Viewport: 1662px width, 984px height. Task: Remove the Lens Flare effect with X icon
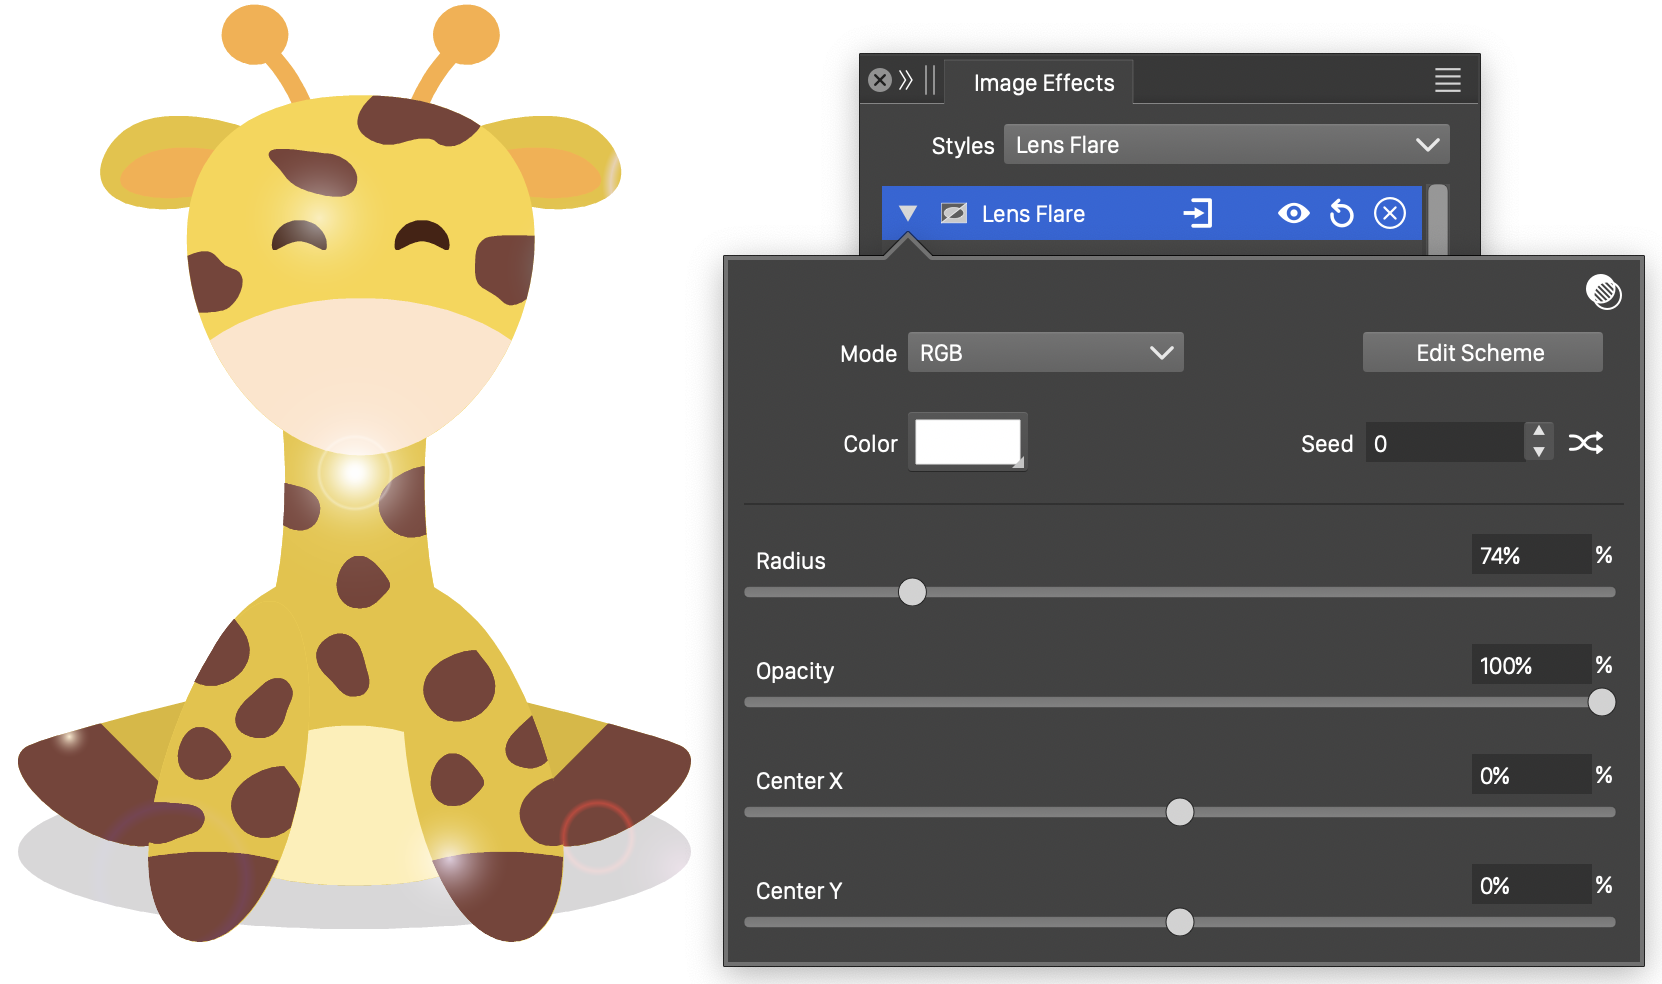click(x=1389, y=213)
